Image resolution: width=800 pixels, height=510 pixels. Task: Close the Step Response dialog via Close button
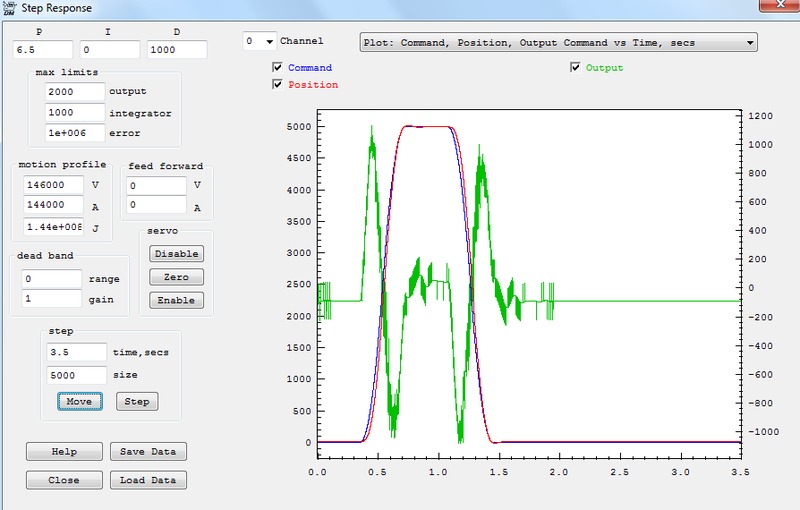(64, 480)
